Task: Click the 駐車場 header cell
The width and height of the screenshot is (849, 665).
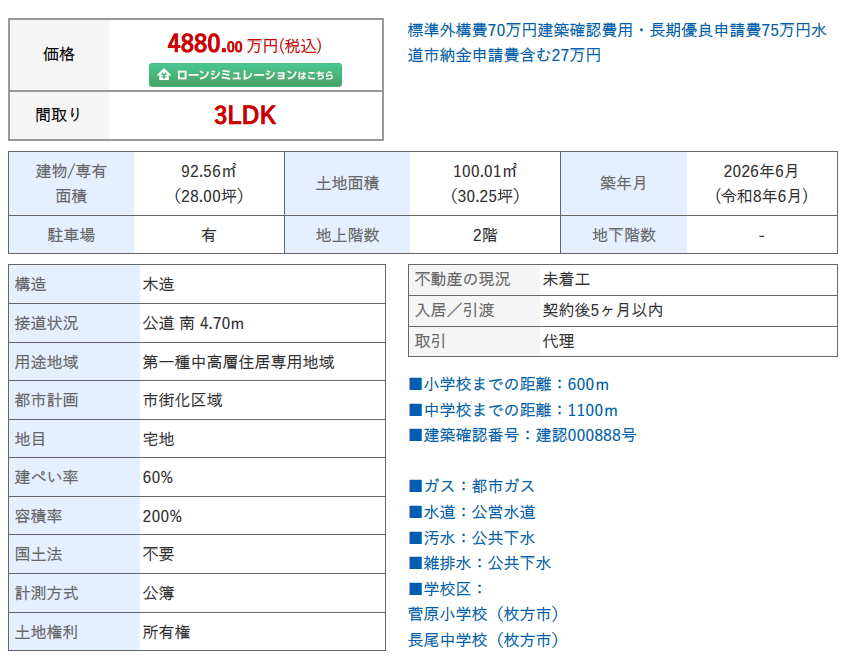Action: 70,235
